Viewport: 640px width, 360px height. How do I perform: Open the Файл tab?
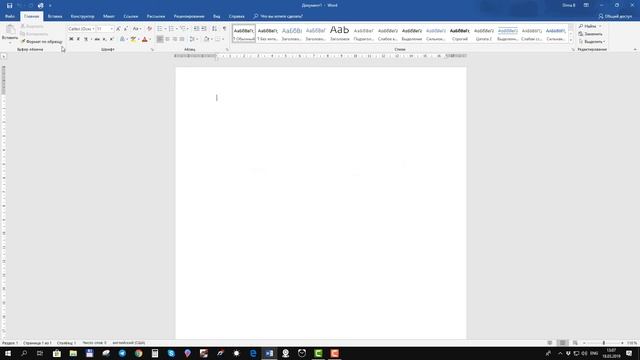point(10,16)
